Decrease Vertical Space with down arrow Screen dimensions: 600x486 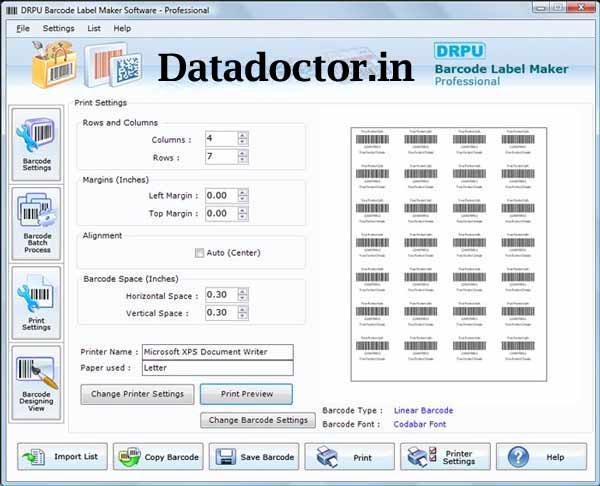(243, 316)
